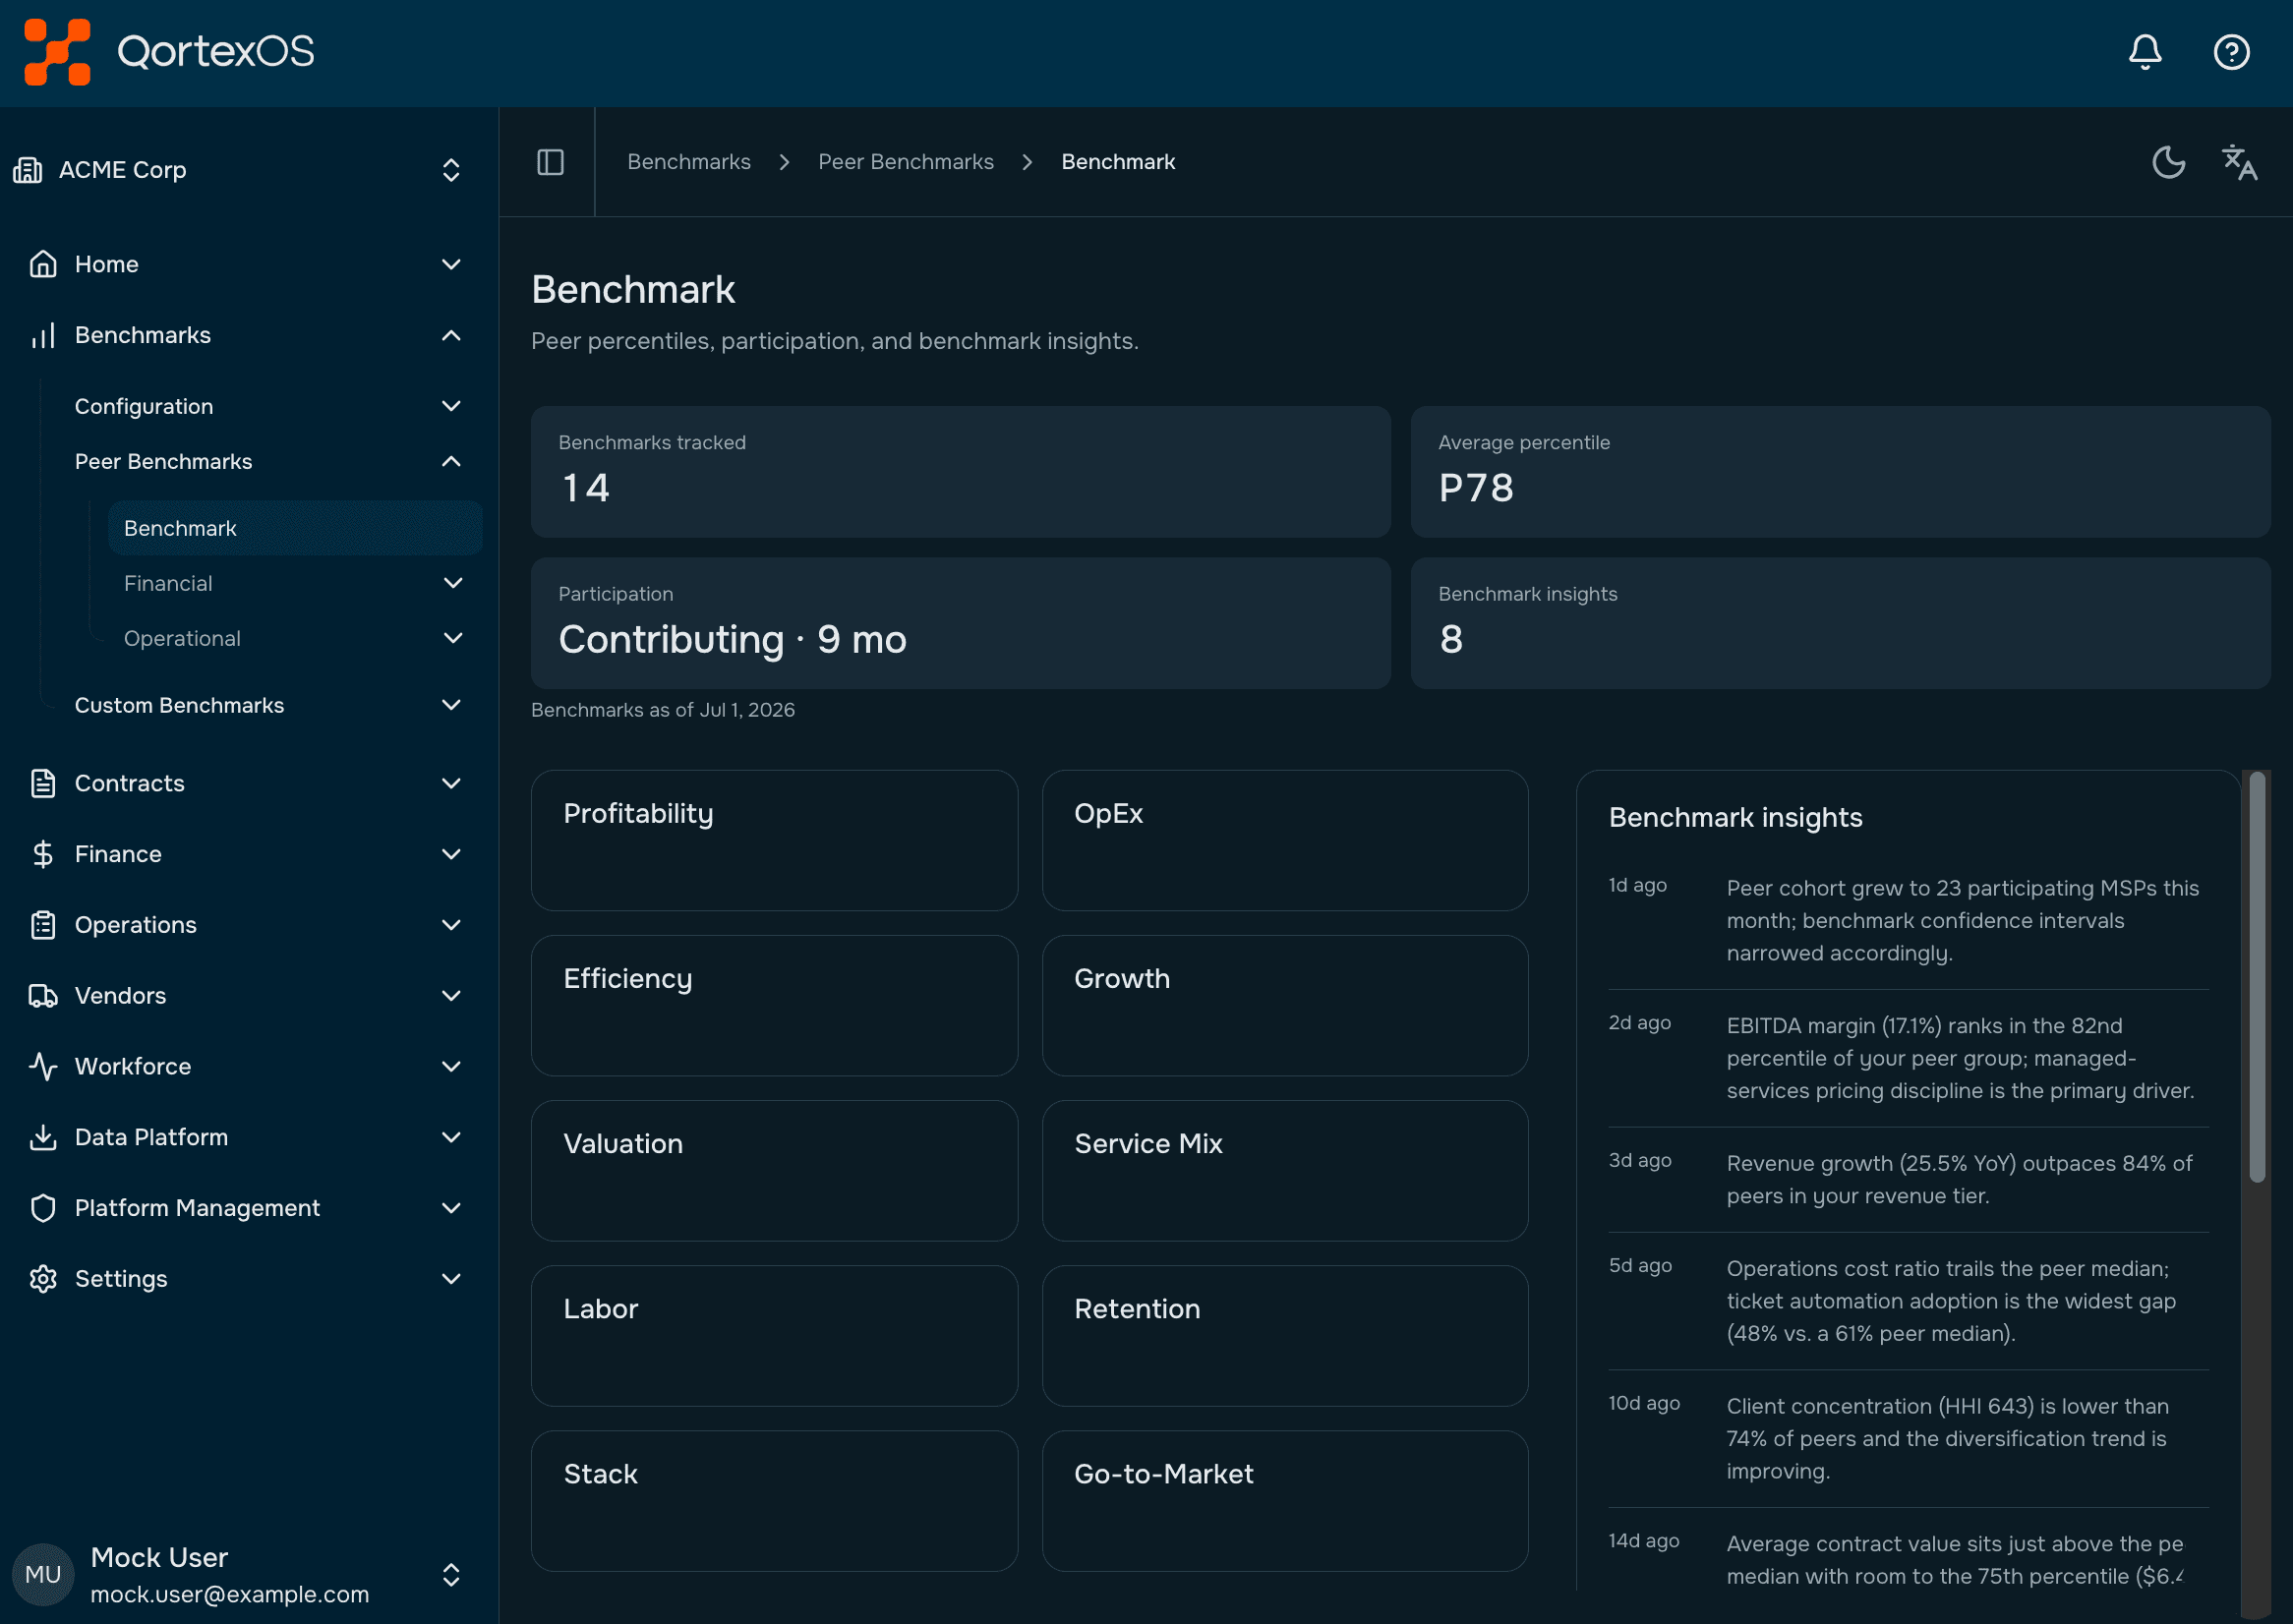Open the OpEx benchmark card
The width and height of the screenshot is (2293, 1624).
pyautogui.click(x=1285, y=840)
